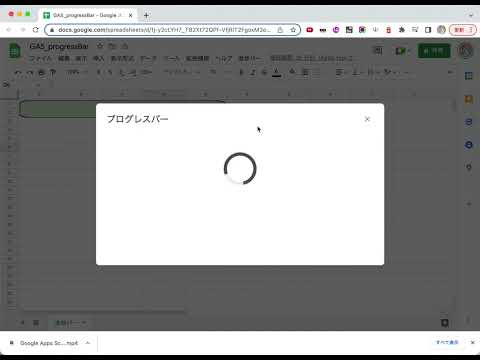
Task: Open the purple circular extension icon
Action: click(336, 30)
